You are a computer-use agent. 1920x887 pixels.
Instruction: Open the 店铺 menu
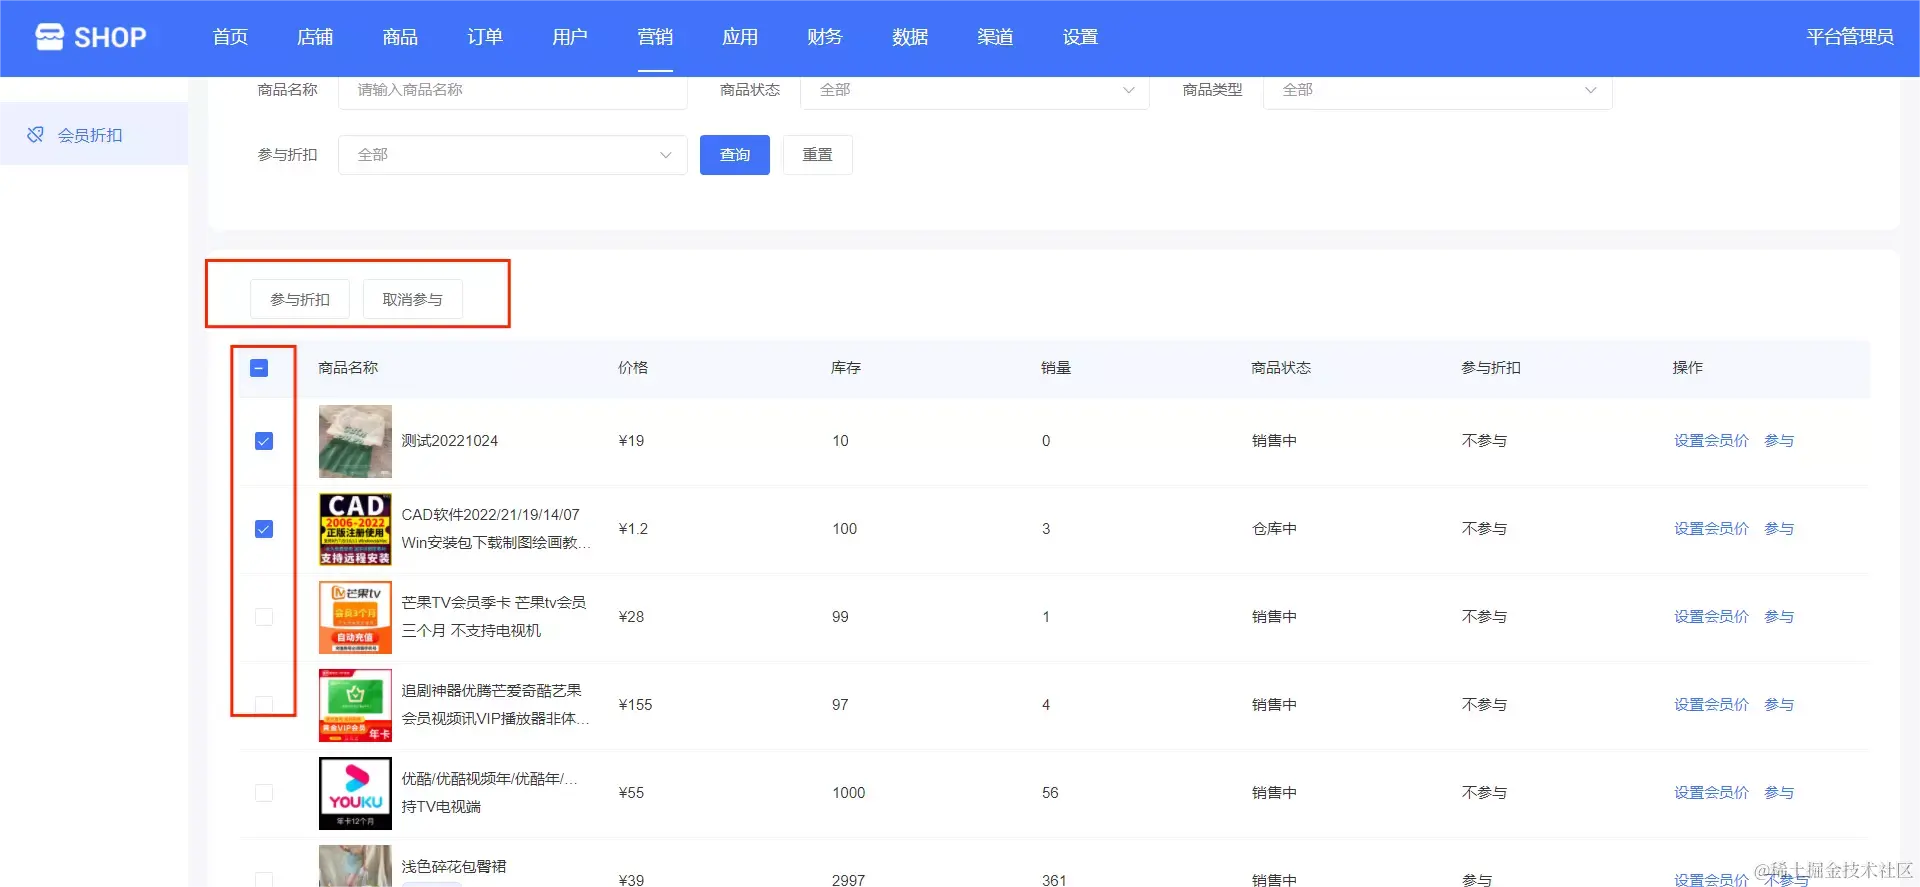tap(315, 37)
